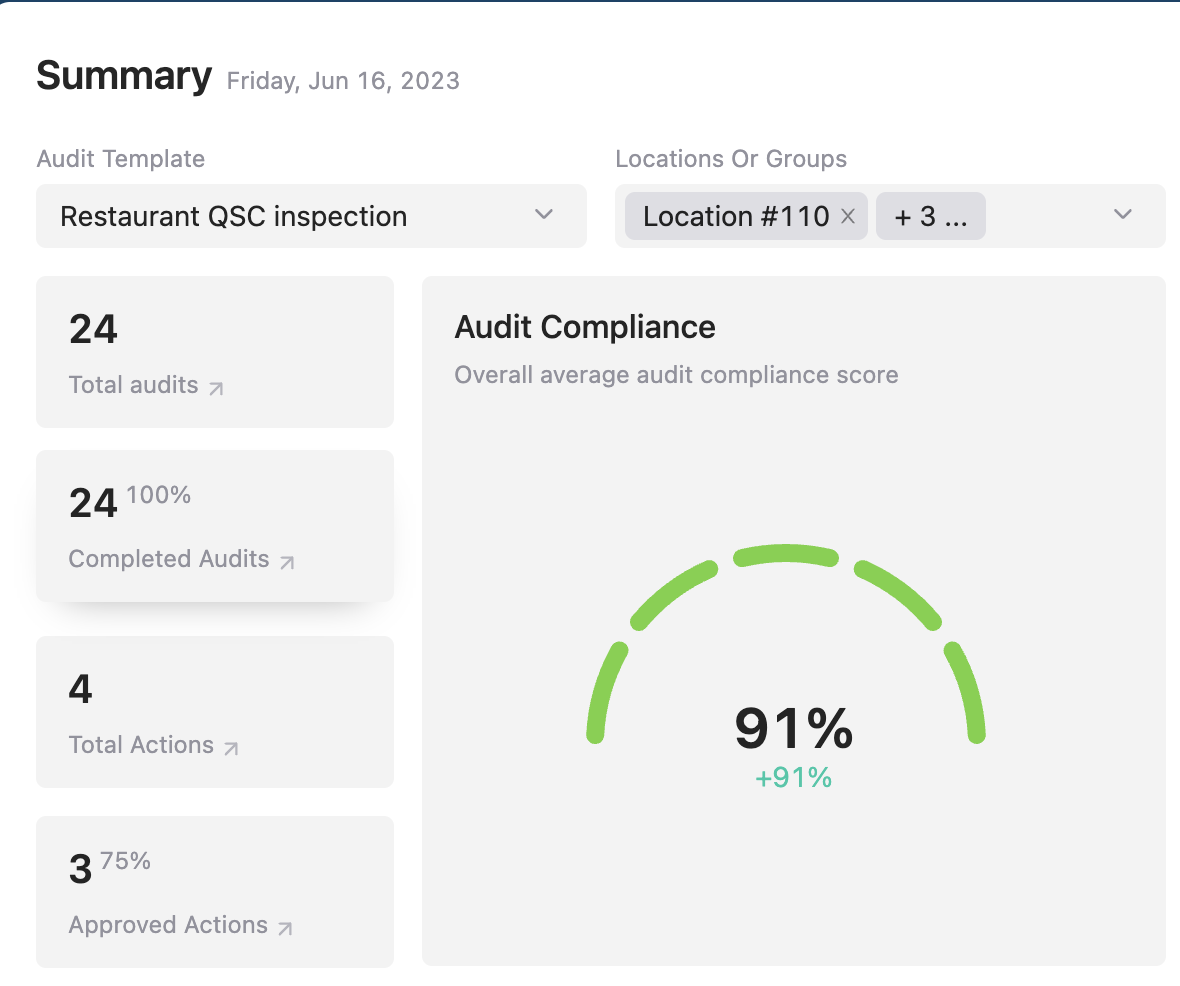Select the top center gauge arc segment

(x=786, y=554)
